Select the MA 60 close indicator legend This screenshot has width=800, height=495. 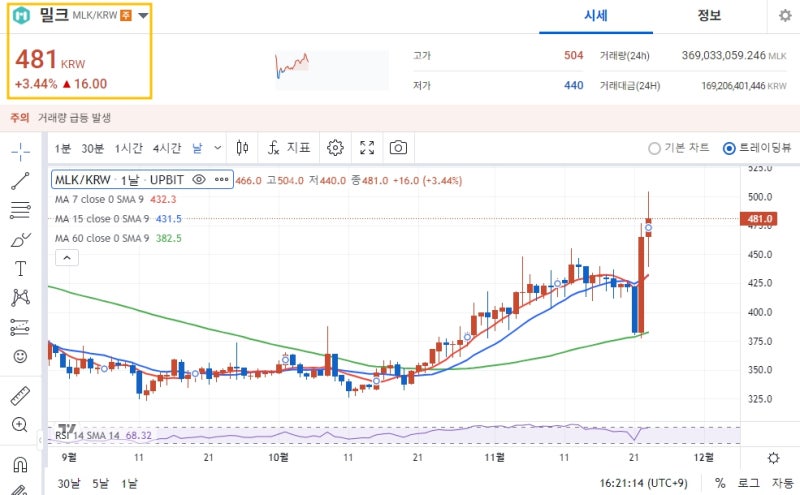118,238
